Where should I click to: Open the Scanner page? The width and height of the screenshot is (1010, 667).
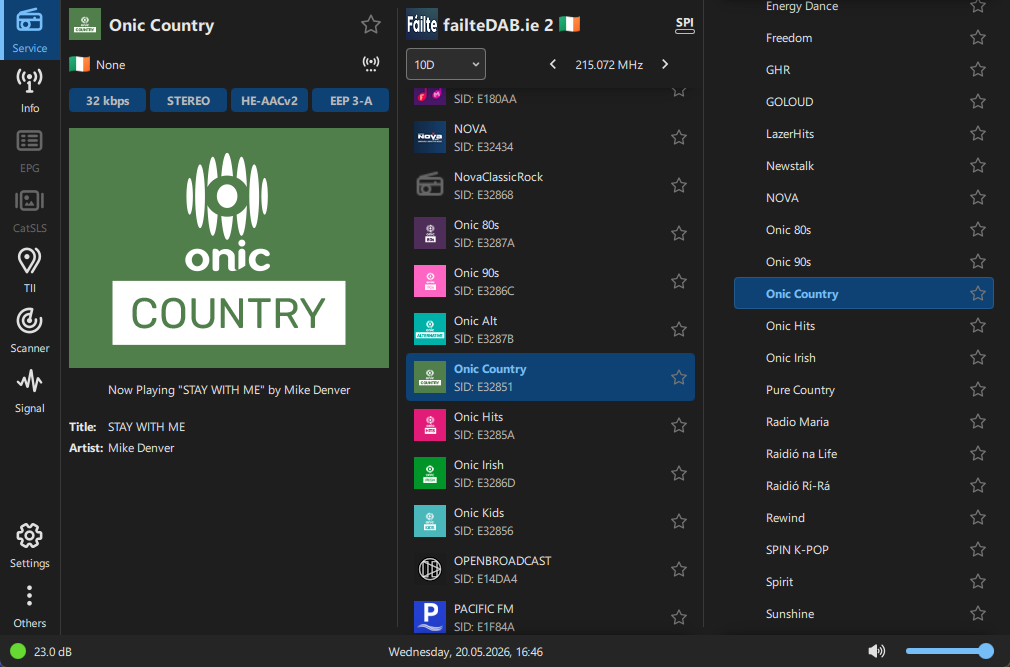(x=30, y=331)
